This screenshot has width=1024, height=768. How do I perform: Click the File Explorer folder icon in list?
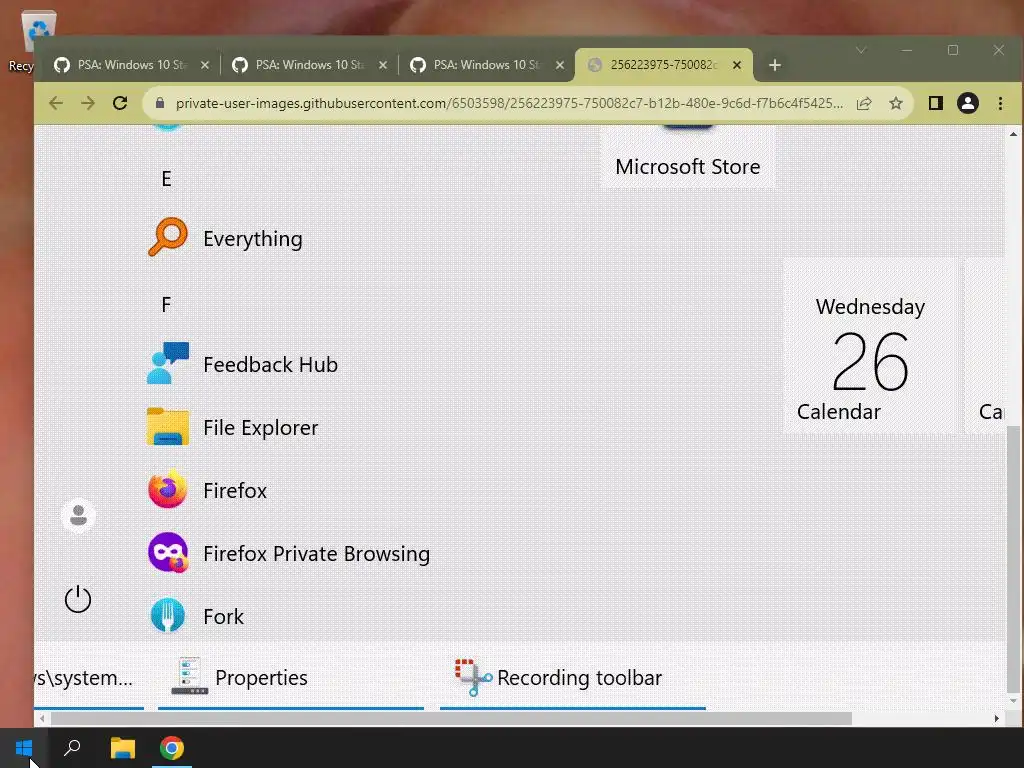[168, 426]
